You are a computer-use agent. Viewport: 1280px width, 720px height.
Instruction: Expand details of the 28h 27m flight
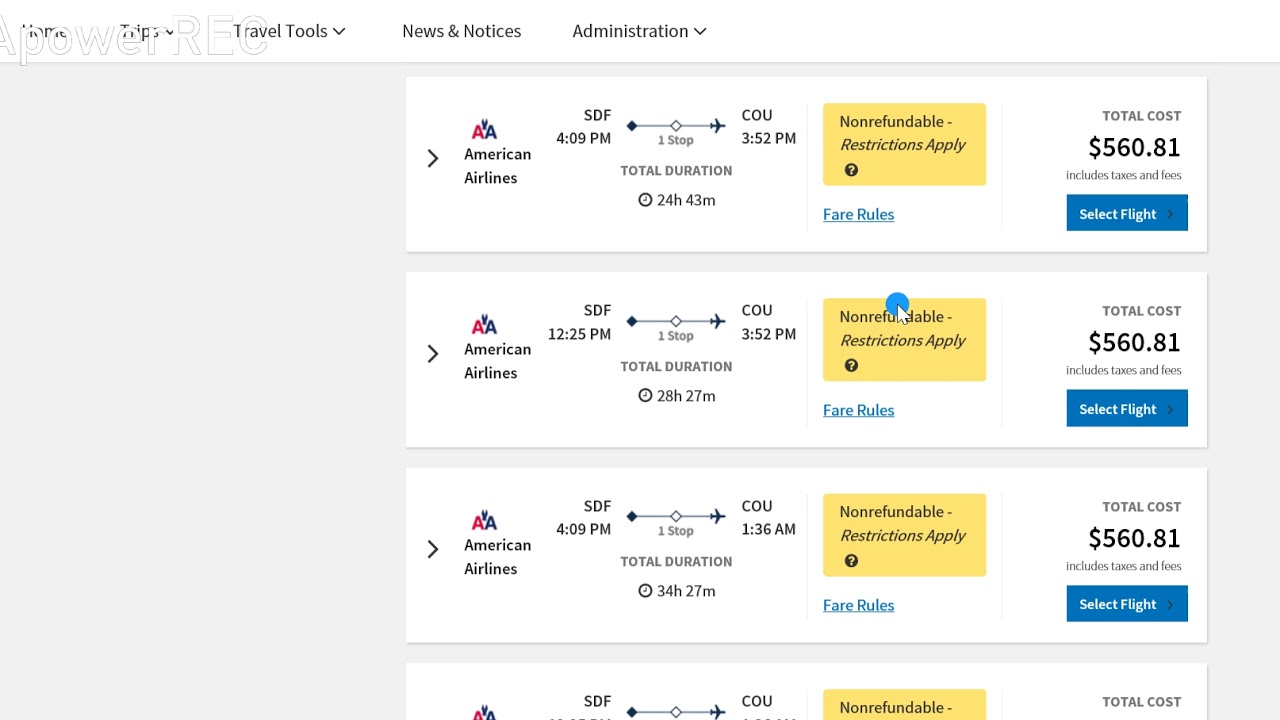tap(433, 354)
